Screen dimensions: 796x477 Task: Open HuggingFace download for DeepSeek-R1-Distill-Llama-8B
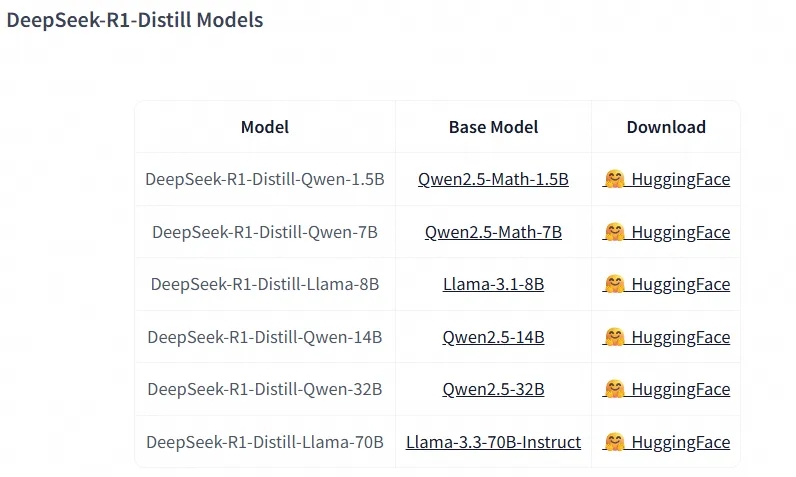pyautogui.click(x=666, y=284)
